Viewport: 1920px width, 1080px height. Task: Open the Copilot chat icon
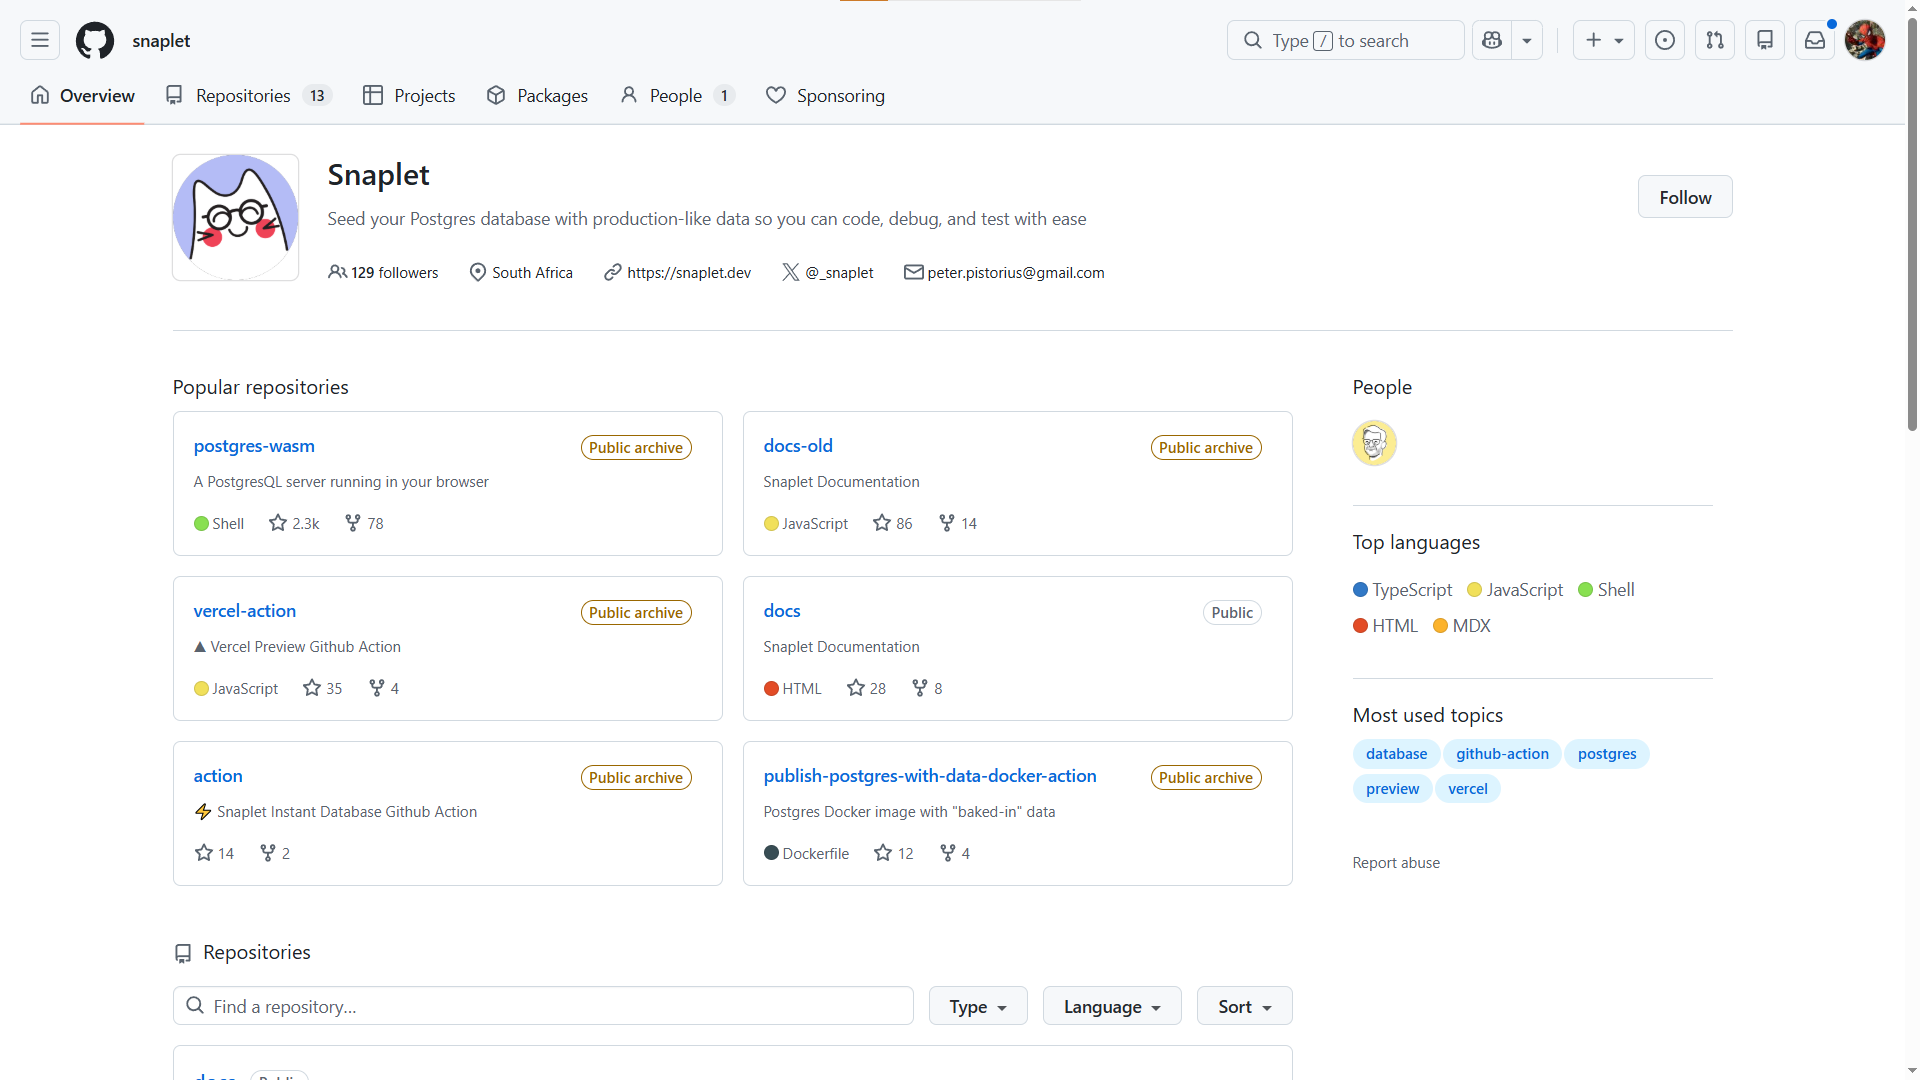1492,40
